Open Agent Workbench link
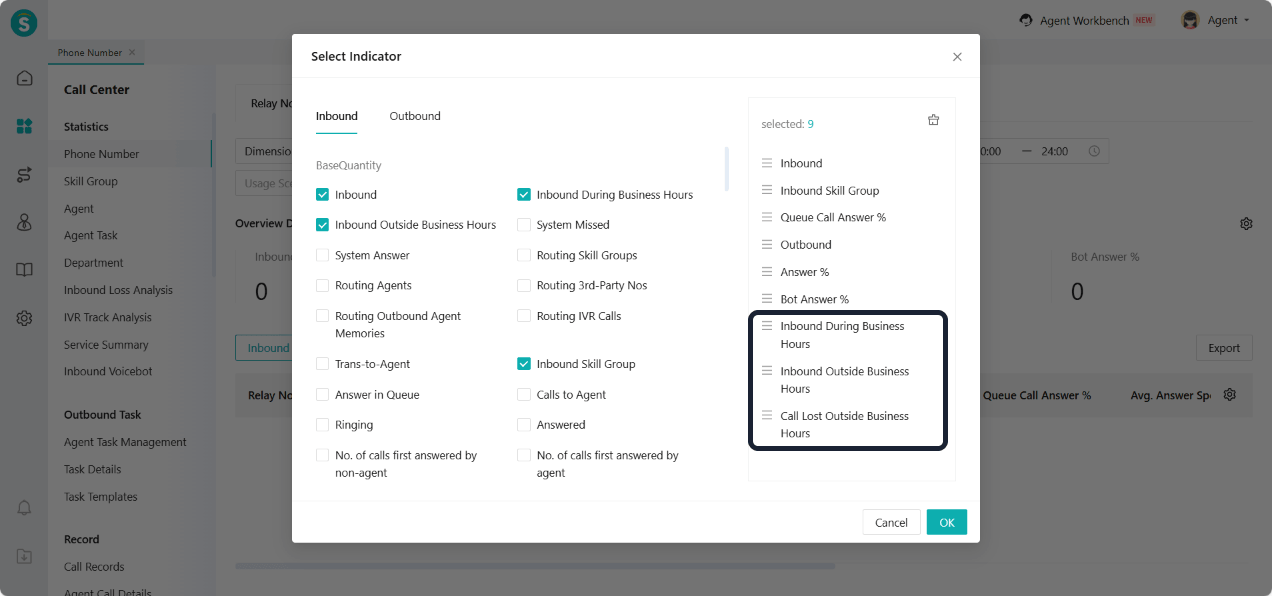 tap(1085, 20)
